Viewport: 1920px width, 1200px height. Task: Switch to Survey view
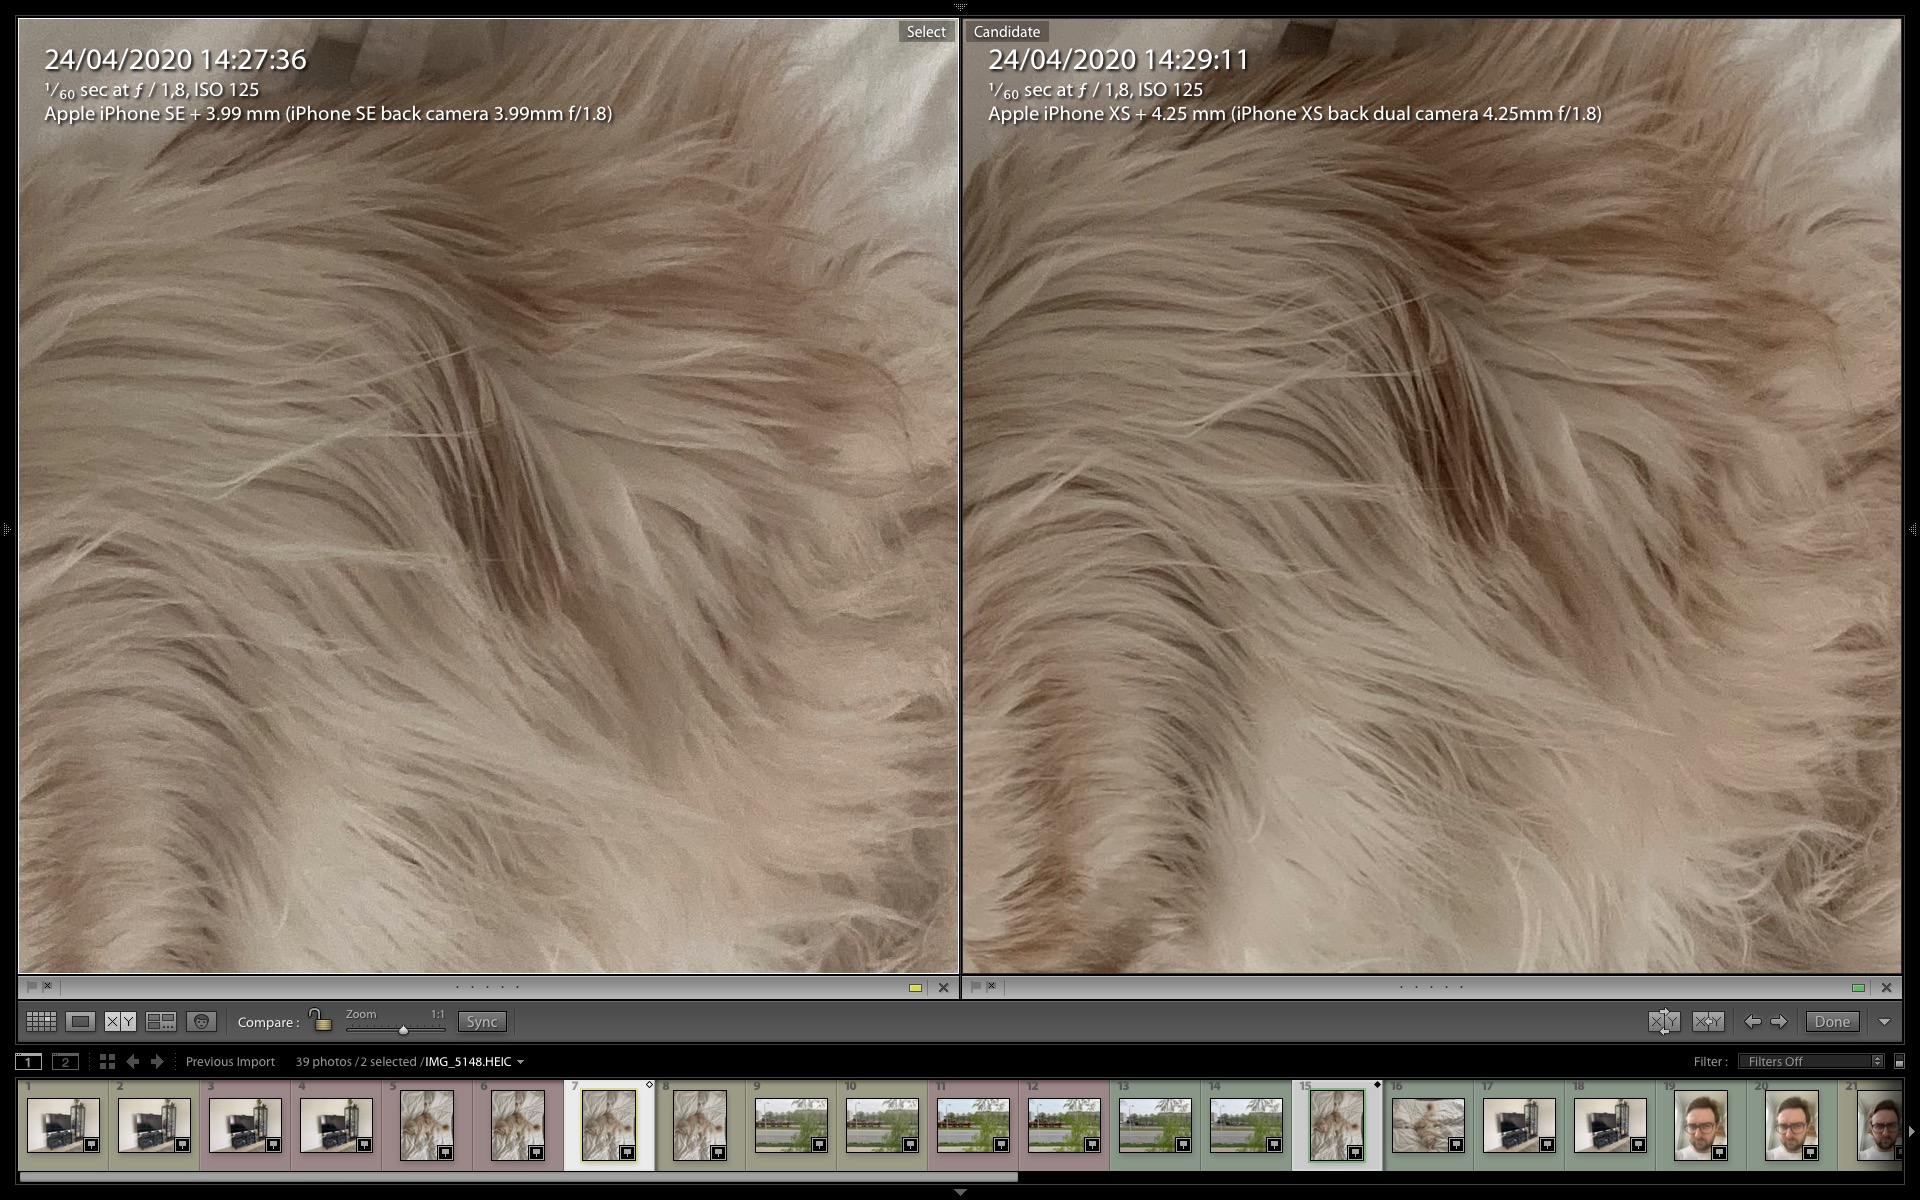[161, 1021]
